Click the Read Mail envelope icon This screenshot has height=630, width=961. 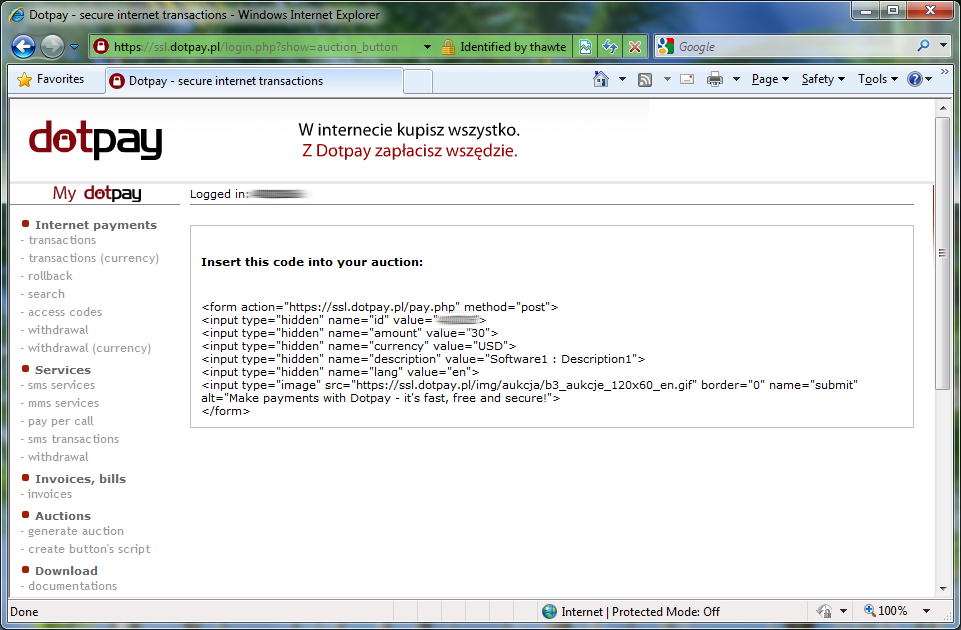687,79
